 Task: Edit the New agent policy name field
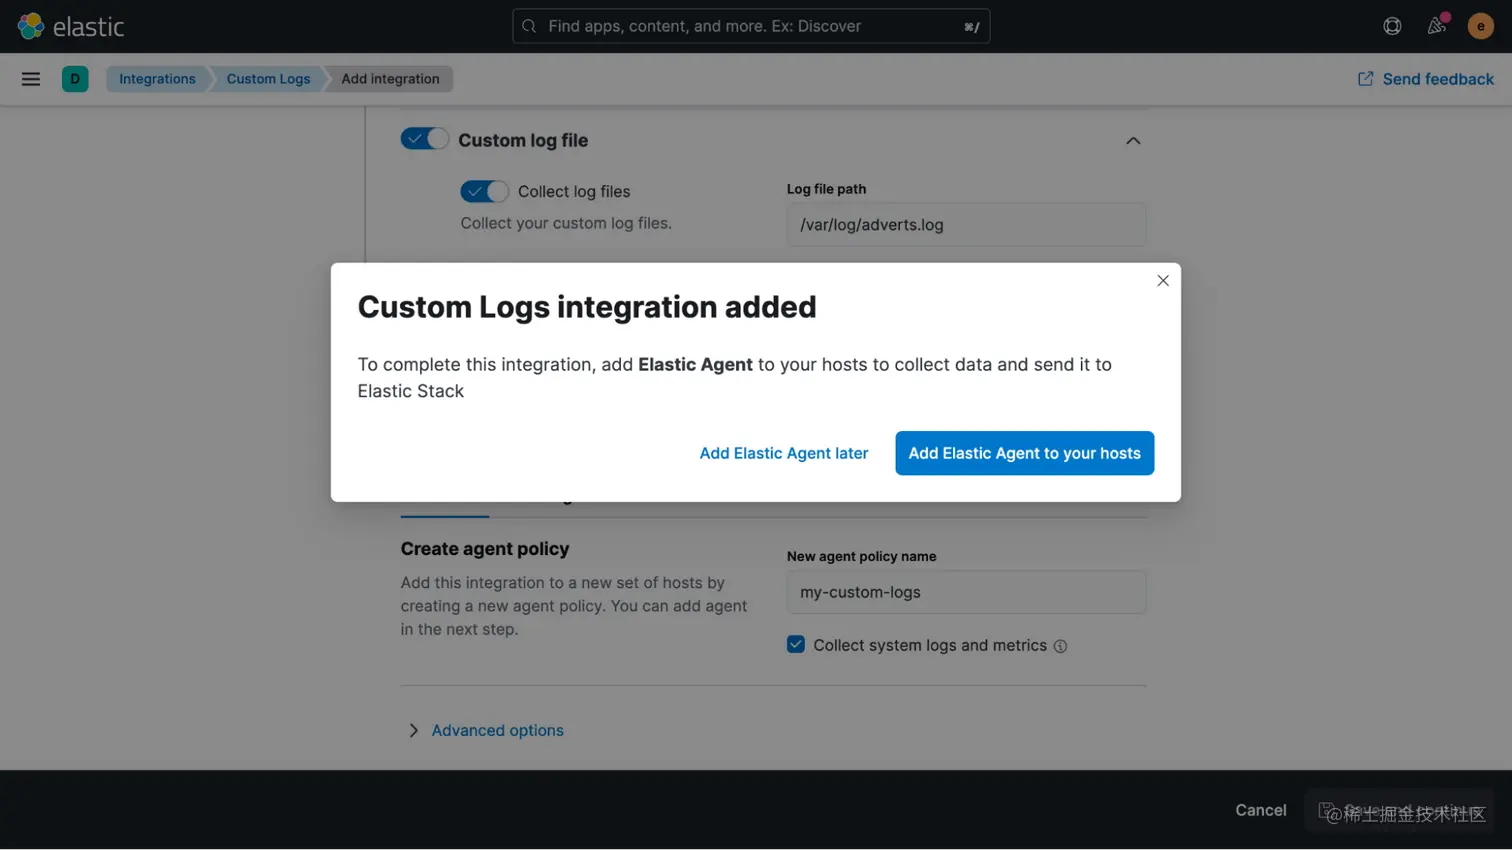pos(966,592)
